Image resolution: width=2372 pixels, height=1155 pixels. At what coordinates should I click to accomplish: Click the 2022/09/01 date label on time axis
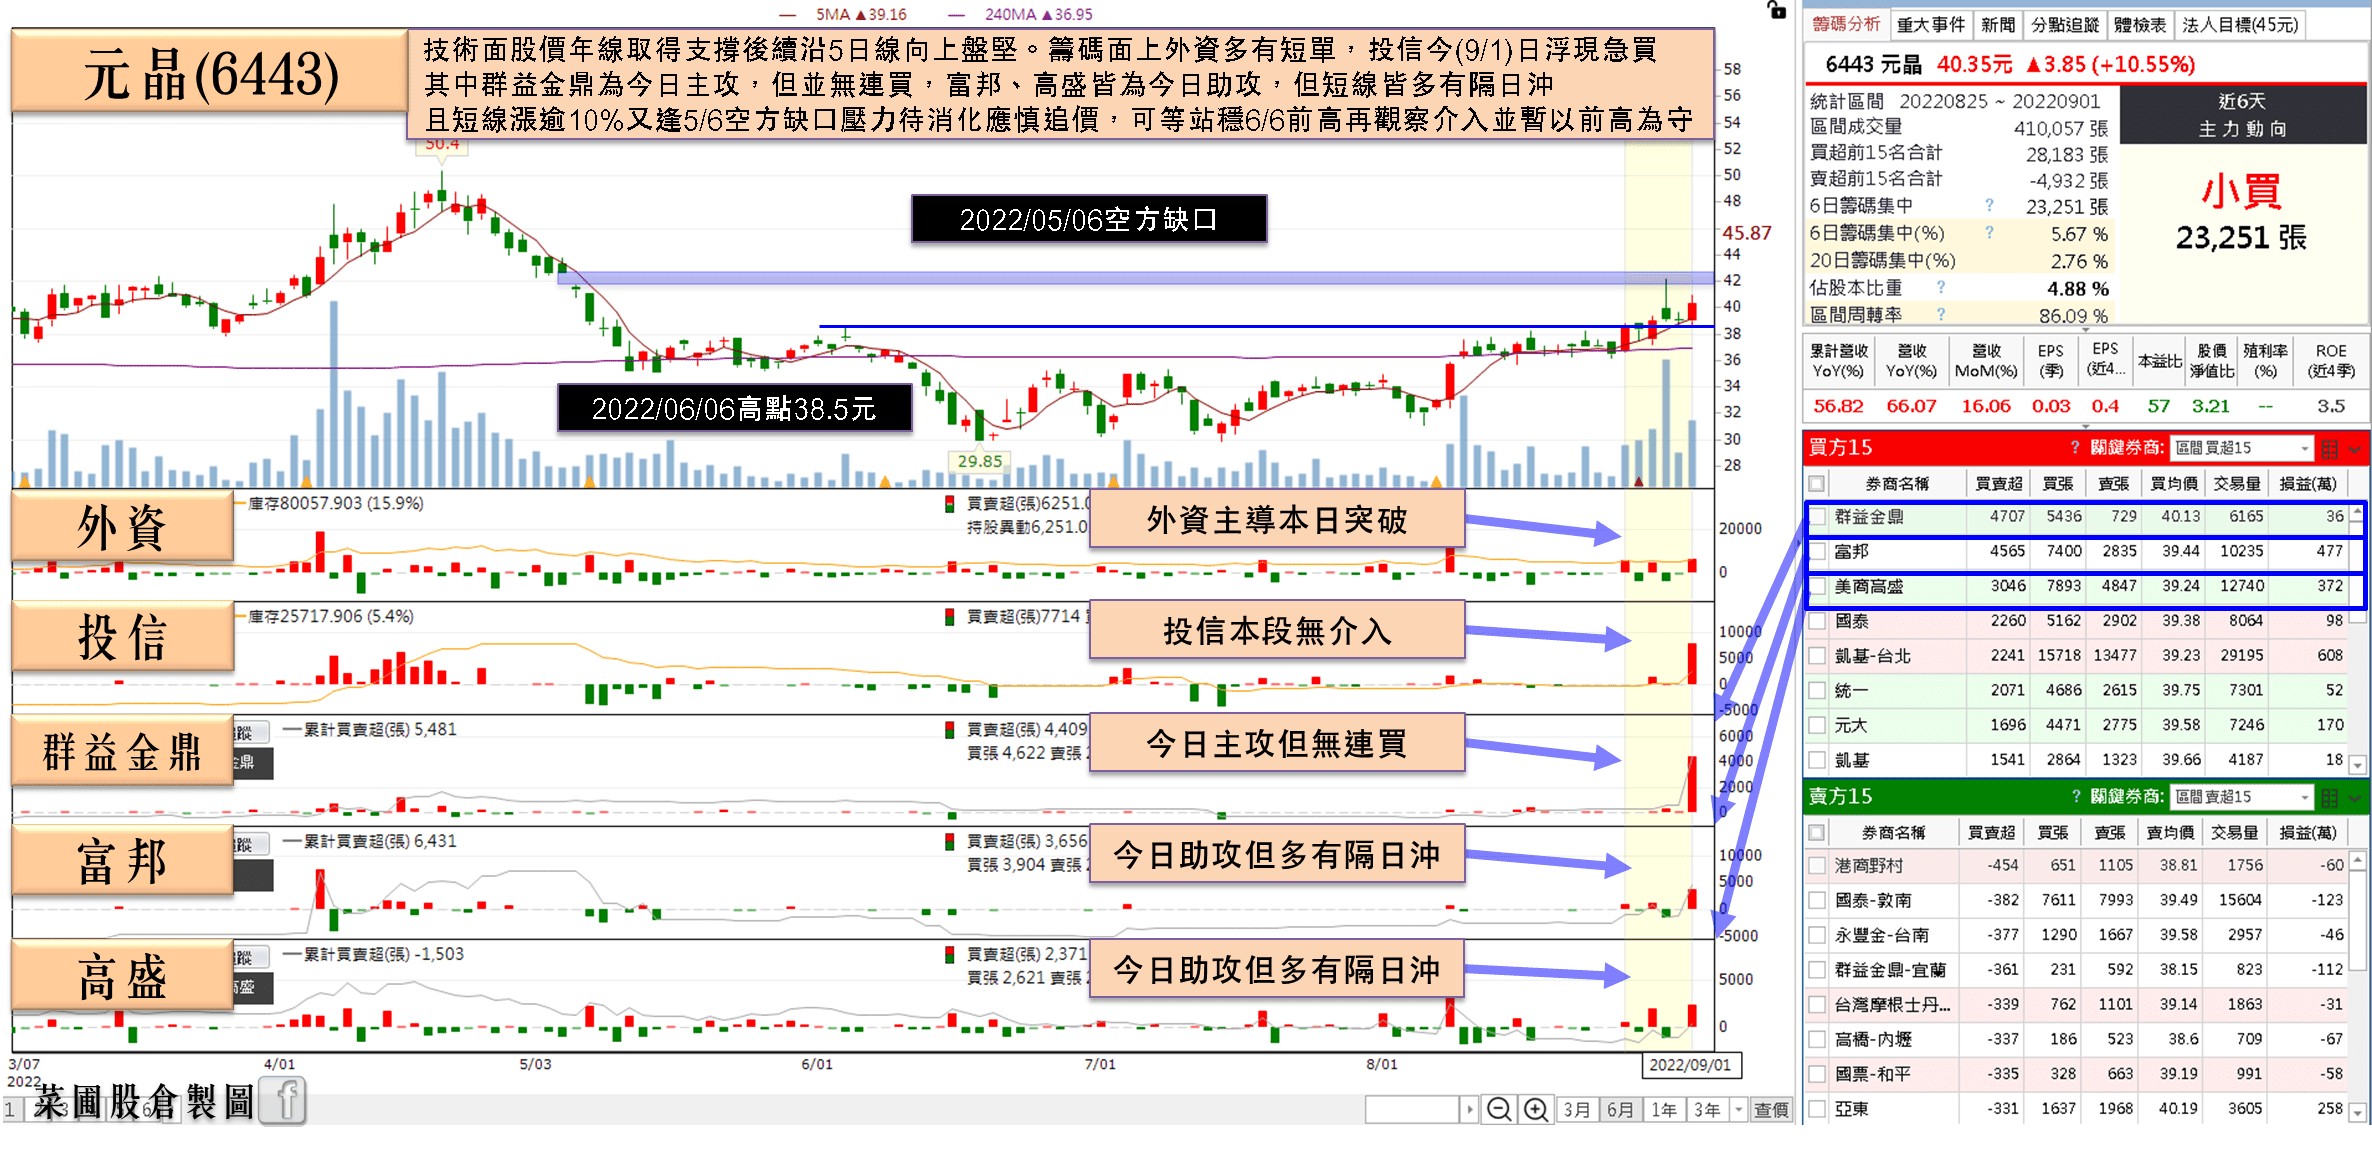point(1690,1064)
